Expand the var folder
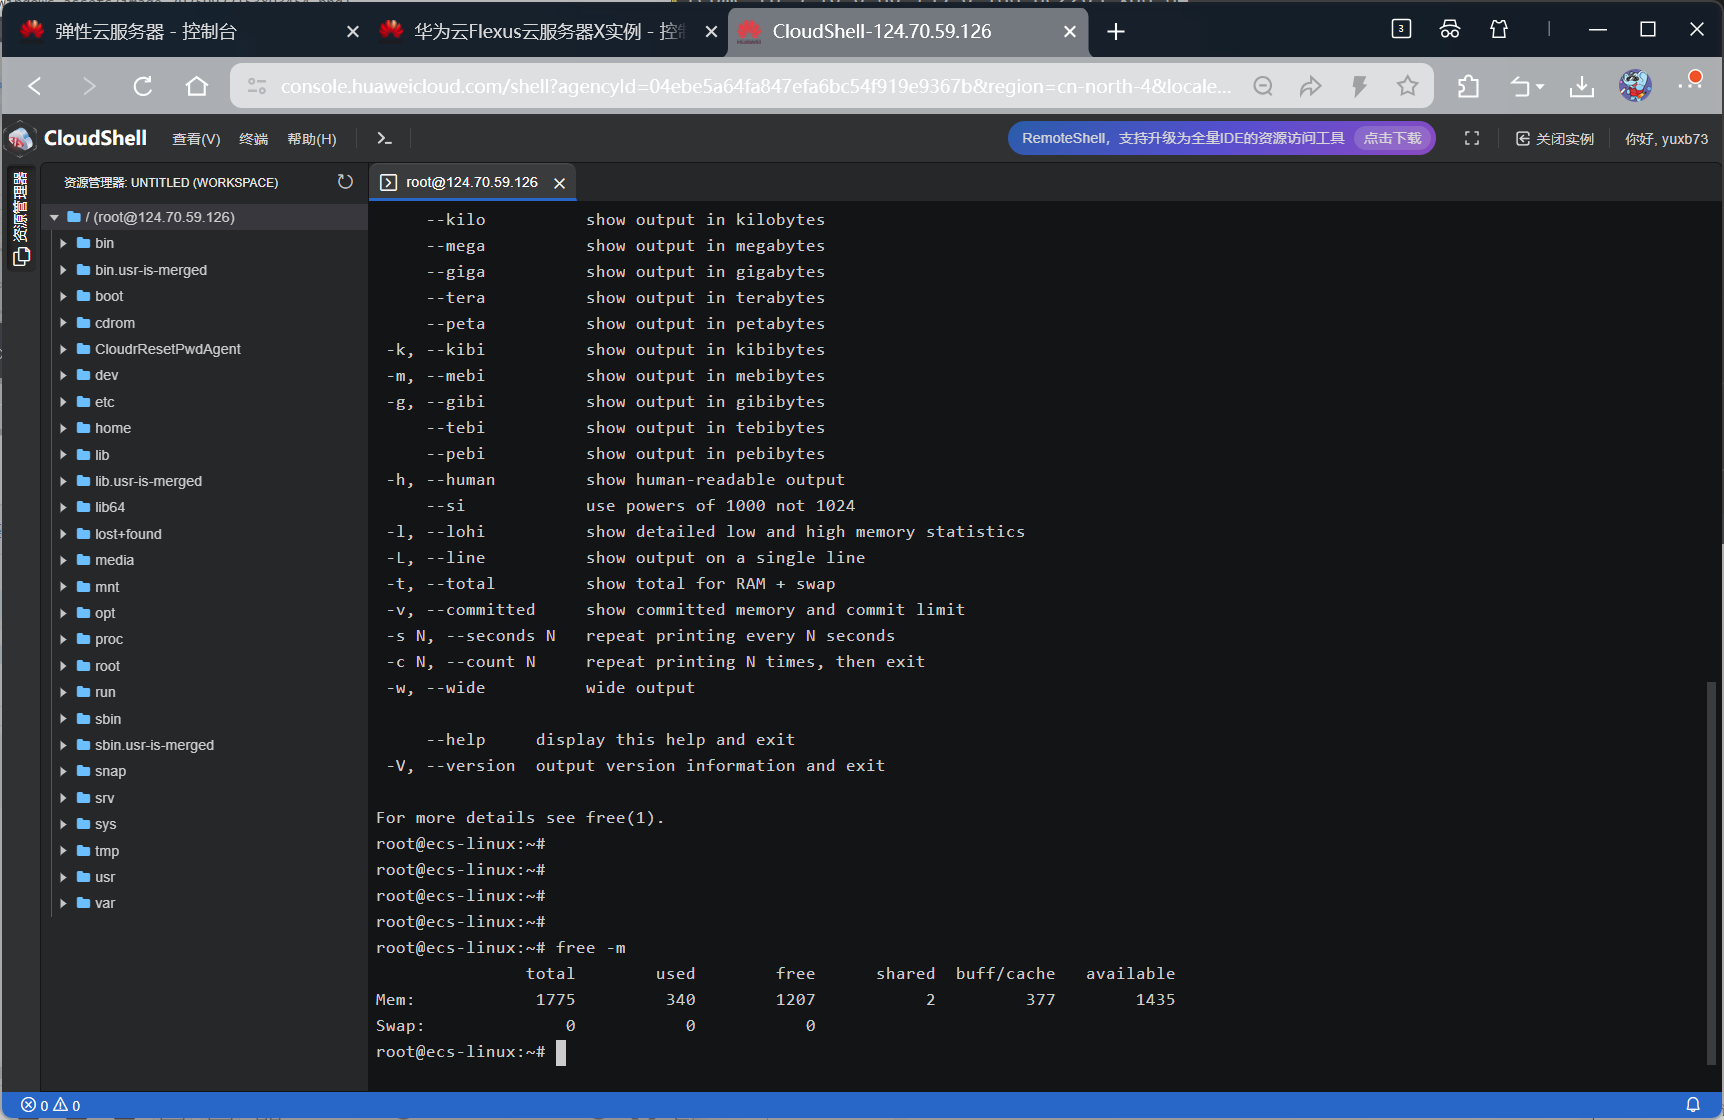This screenshot has height=1120, width=1724. [x=63, y=903]
